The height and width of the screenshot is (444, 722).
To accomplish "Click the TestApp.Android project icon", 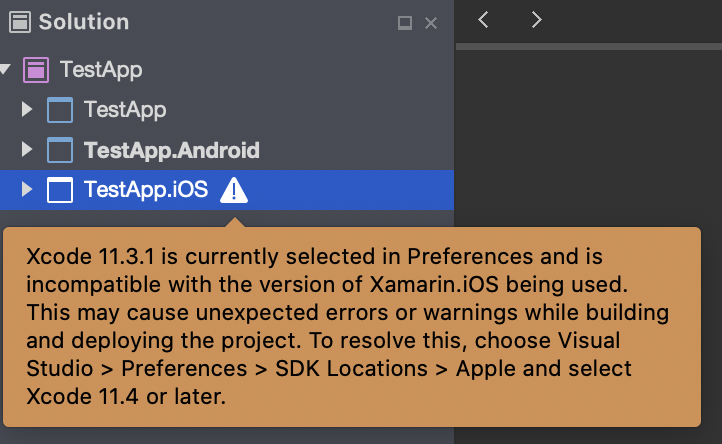I will point(60,150).
